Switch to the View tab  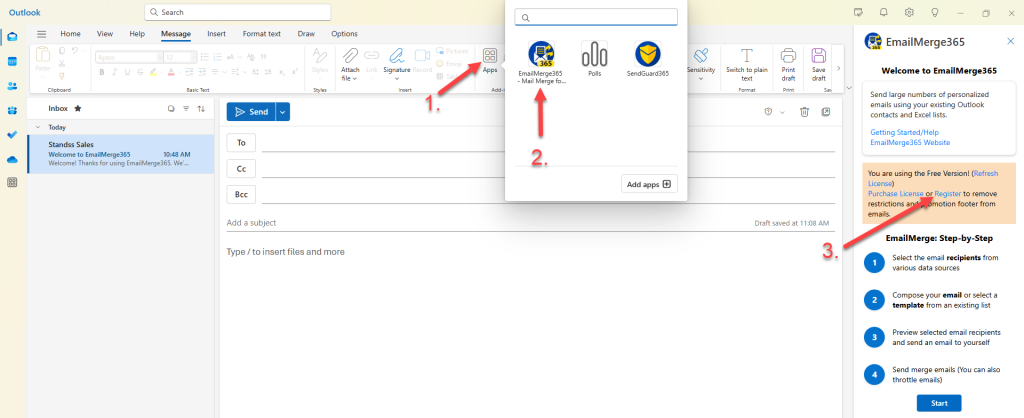pyautogui.click(x=104, y=34)
